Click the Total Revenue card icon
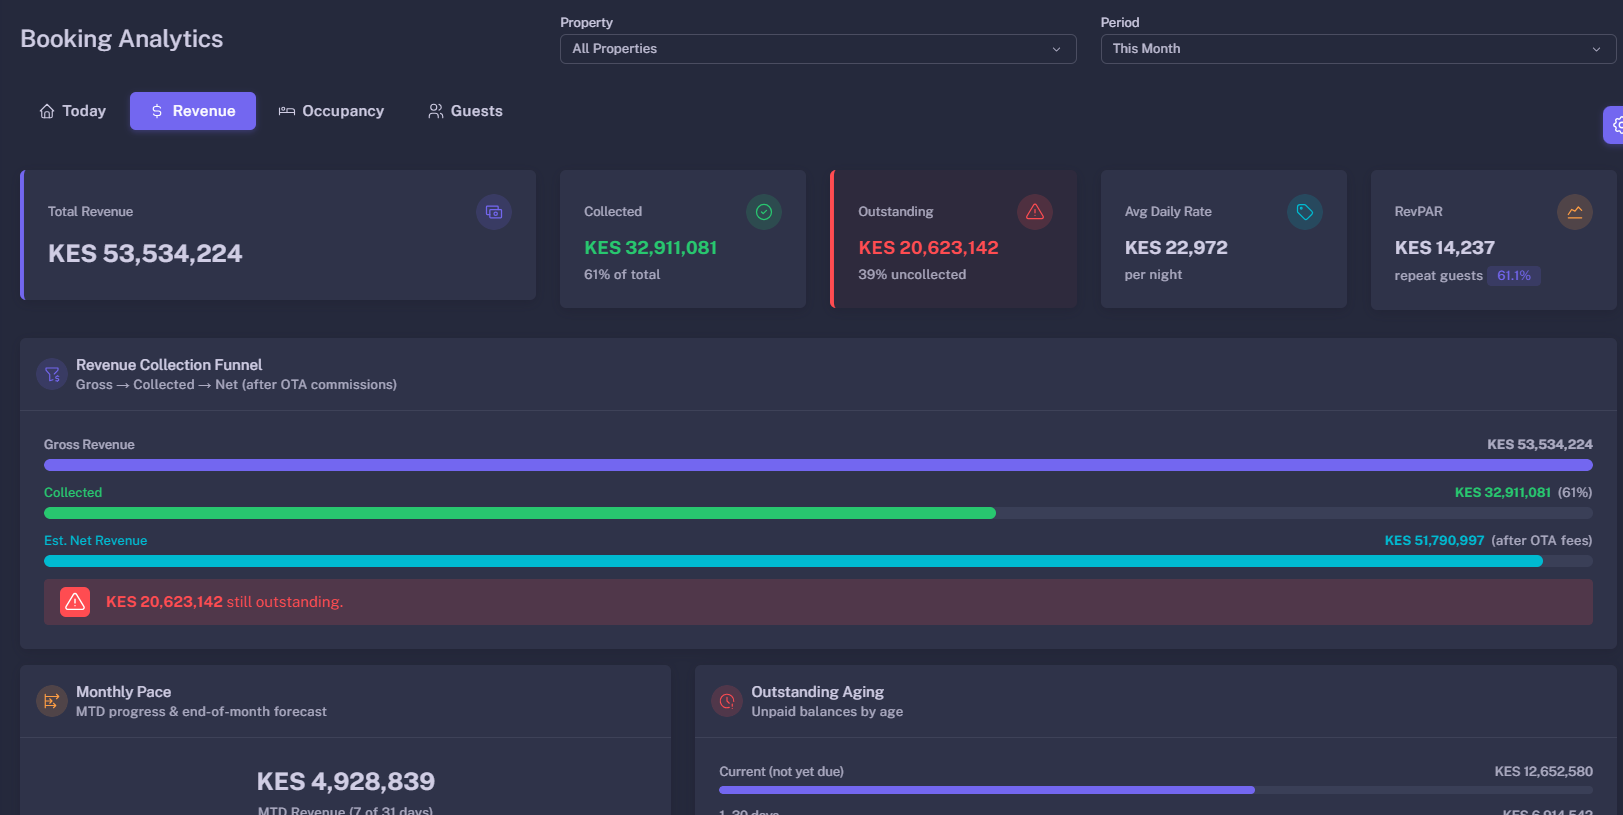This screenshot has width=1623, height=815. pyautogui.click(x=494, y=212)
